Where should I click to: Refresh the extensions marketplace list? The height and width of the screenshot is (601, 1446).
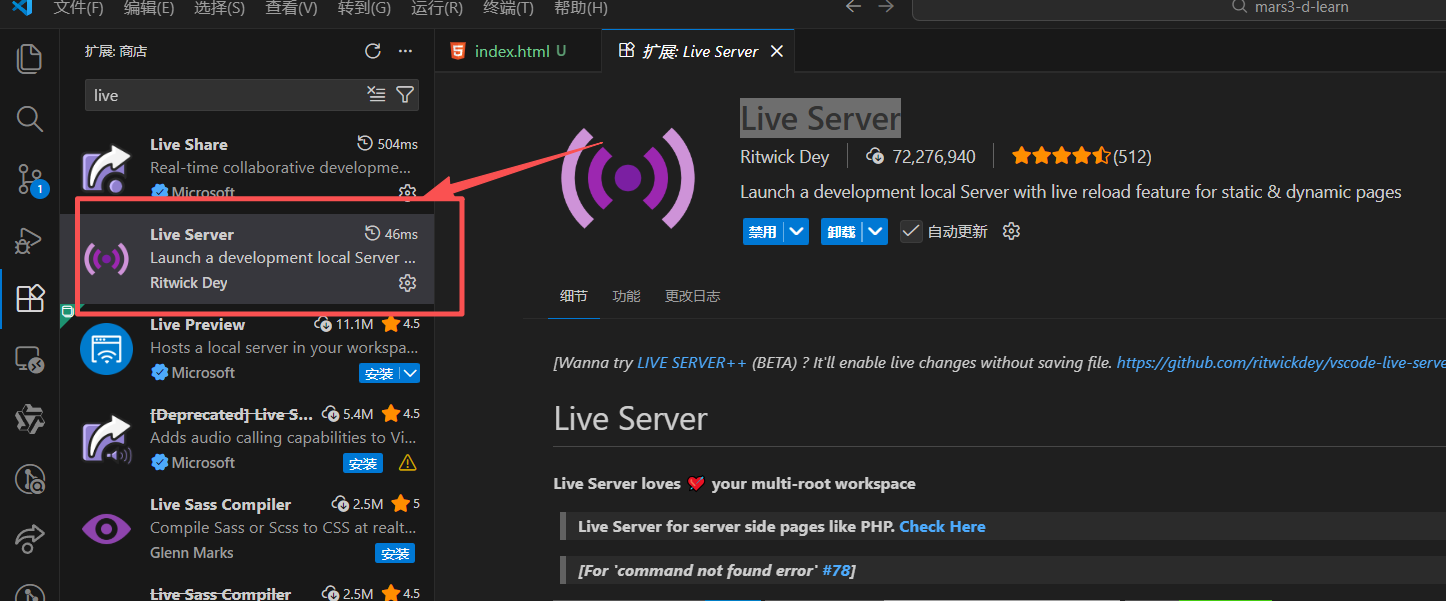pos(373,51)
